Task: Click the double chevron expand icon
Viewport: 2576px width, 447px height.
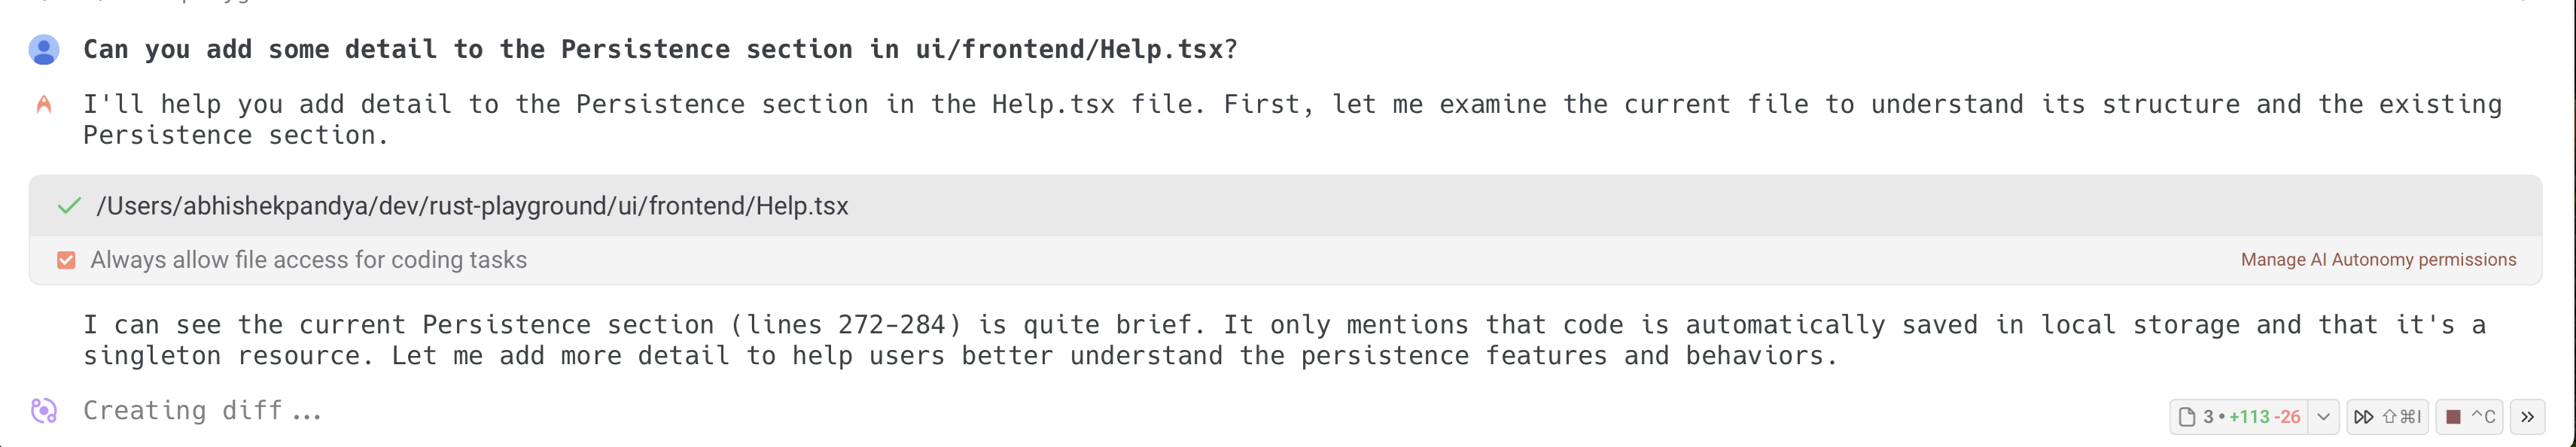Action: coord(2527,417)
